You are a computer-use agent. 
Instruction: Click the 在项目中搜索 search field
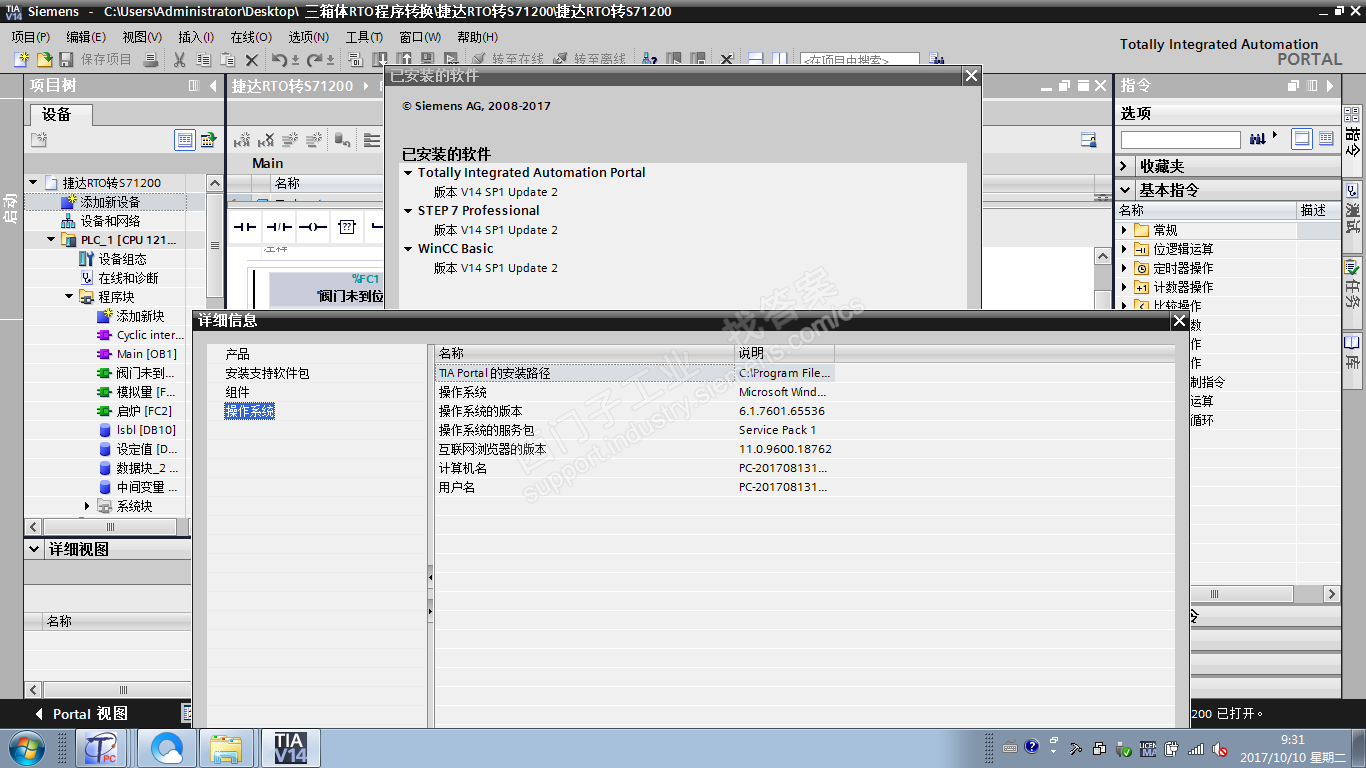(859, 60)
